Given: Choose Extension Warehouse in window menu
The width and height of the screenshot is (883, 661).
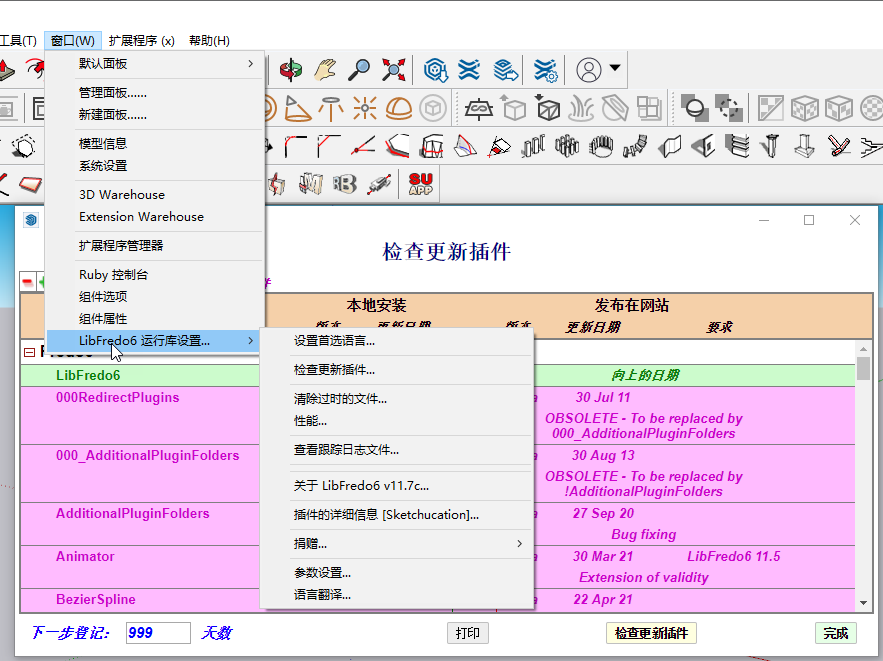Looking at the screenshot, I should pyautogui.click(x=155, y=217).
